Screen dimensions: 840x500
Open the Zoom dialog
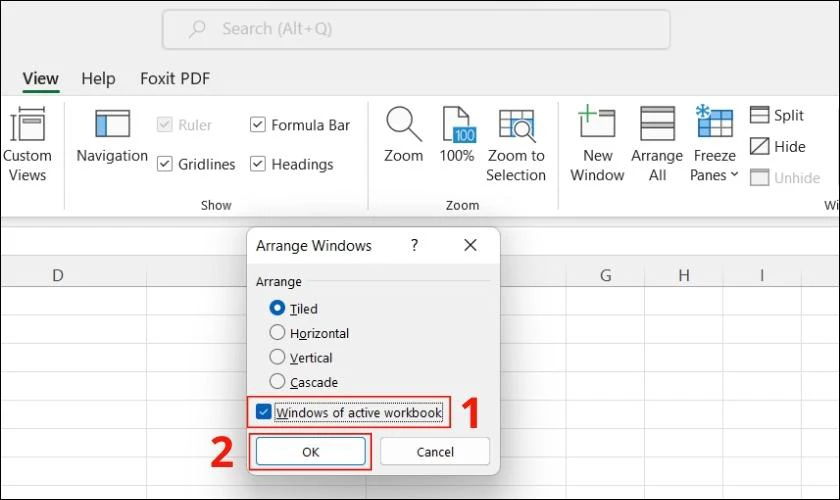click(403, 135)
